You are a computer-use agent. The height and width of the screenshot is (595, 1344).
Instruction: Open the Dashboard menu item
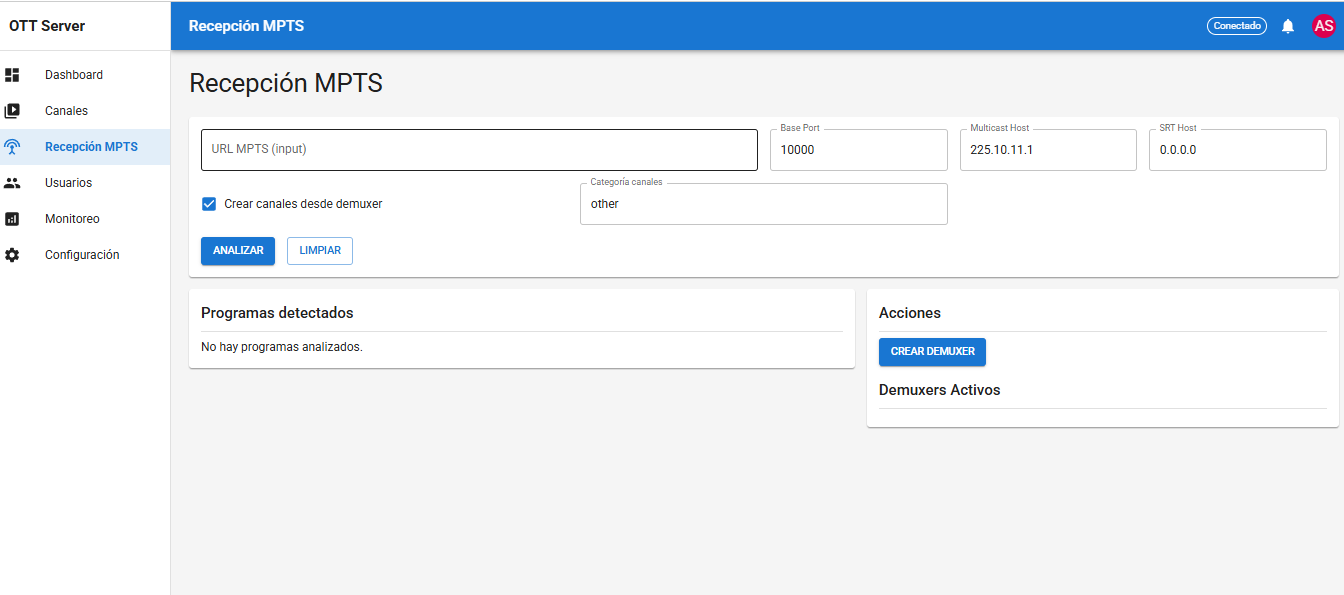click(x=85, y=75)
